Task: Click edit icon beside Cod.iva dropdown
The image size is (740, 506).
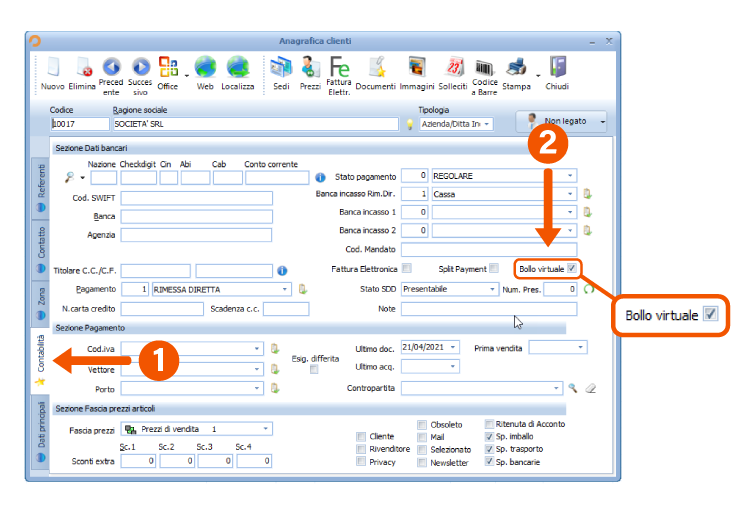Action: pyautogui.click(x=275, y=349)
